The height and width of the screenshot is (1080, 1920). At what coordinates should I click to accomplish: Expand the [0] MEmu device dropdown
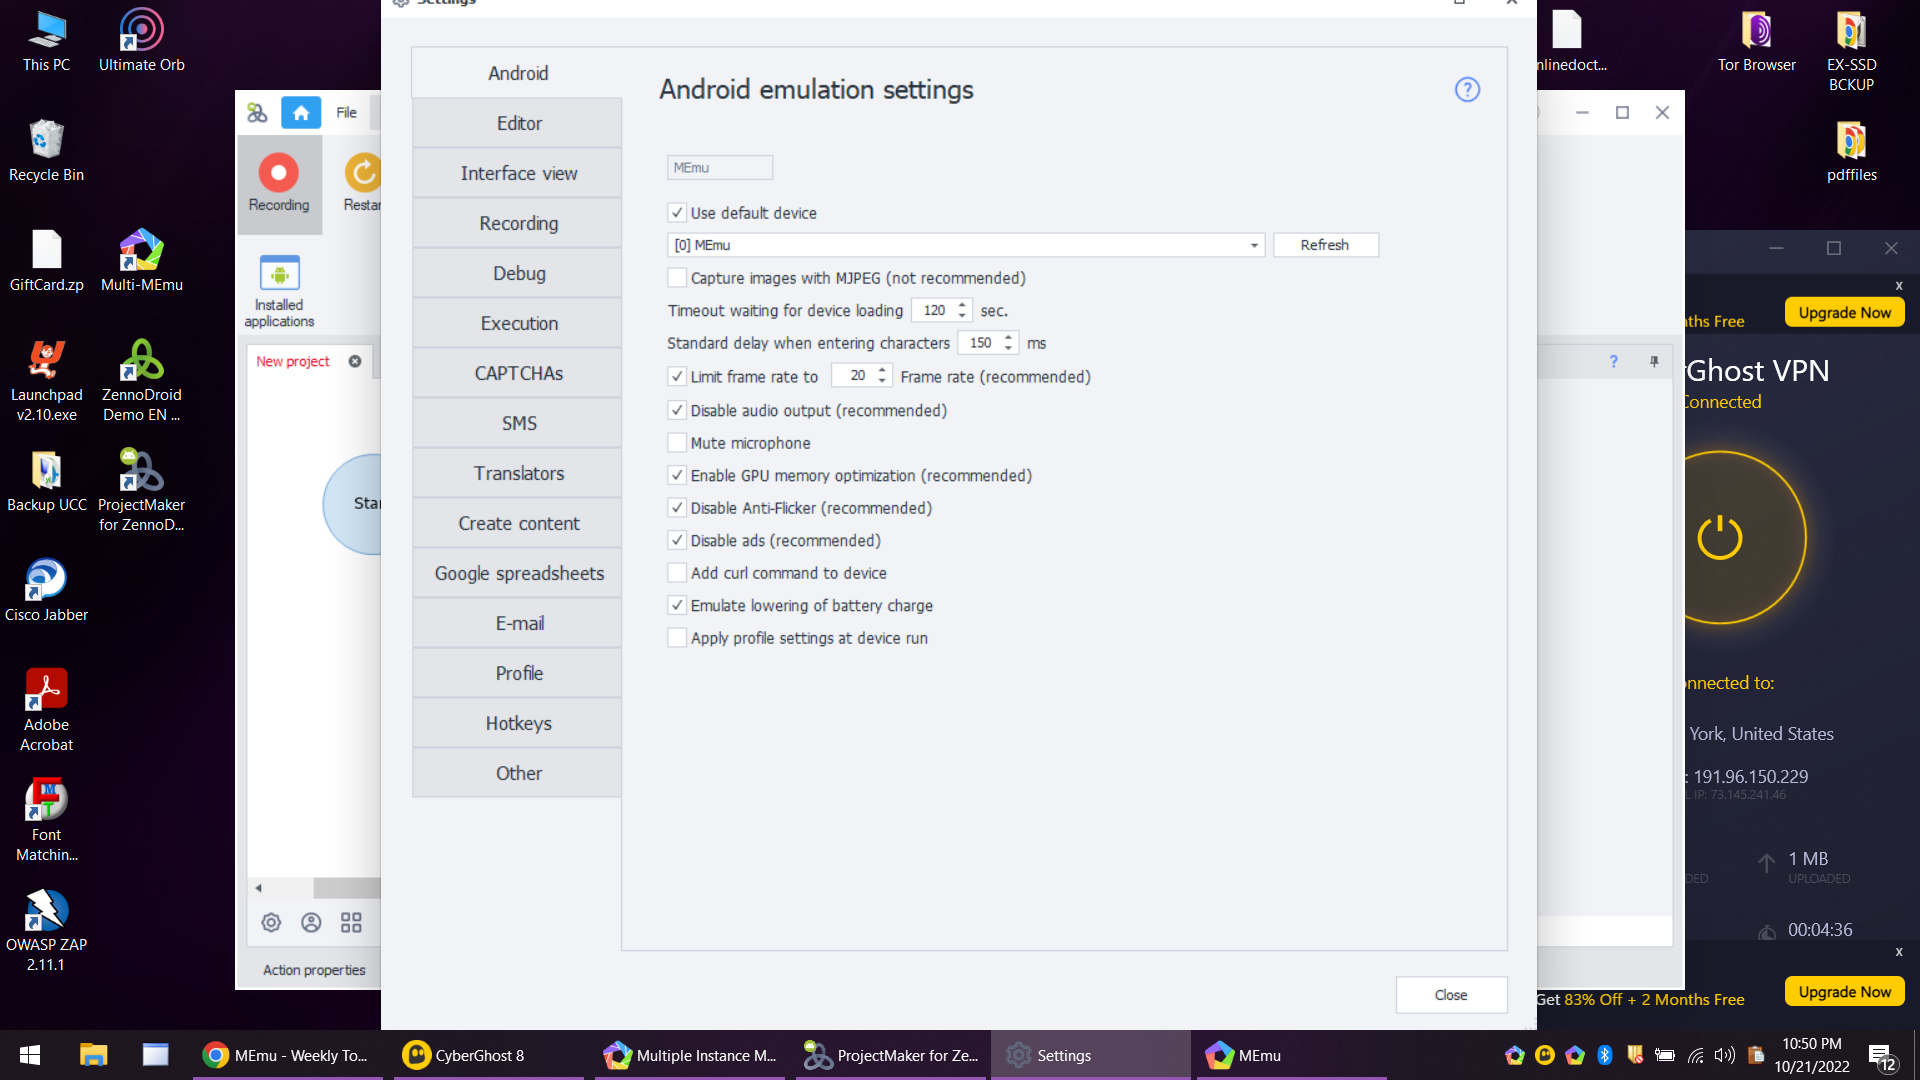(x=1254, y=245)
